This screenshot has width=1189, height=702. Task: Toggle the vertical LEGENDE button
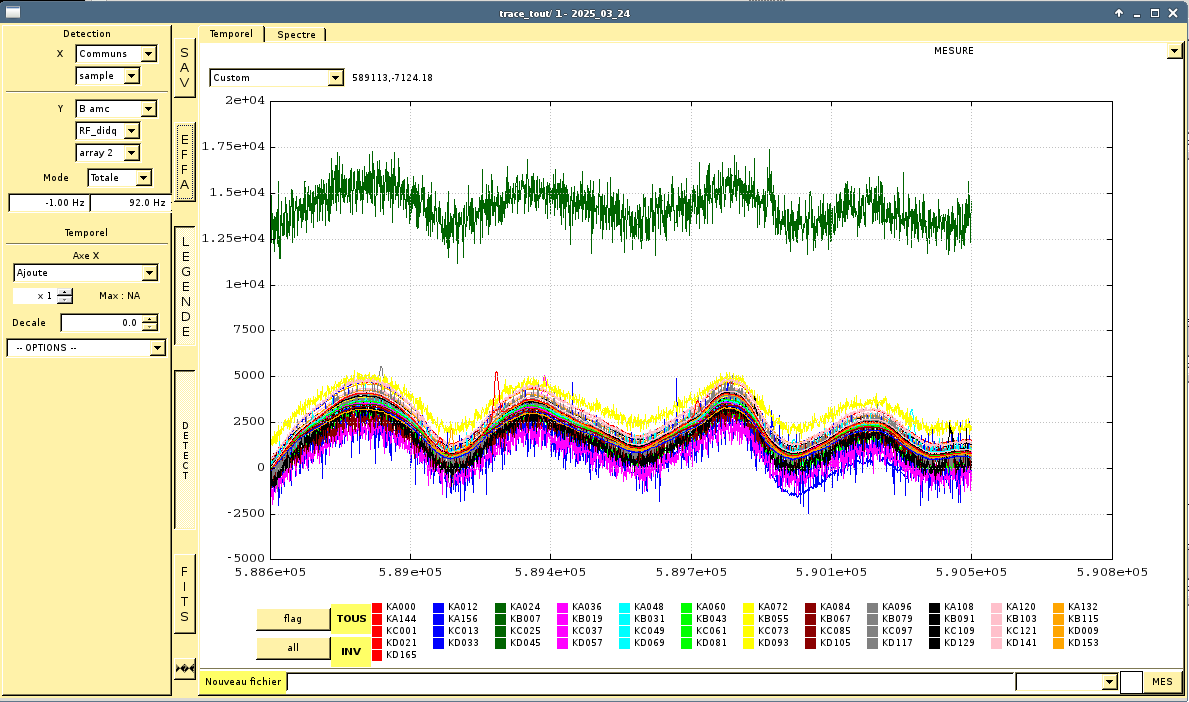point(185,286)
